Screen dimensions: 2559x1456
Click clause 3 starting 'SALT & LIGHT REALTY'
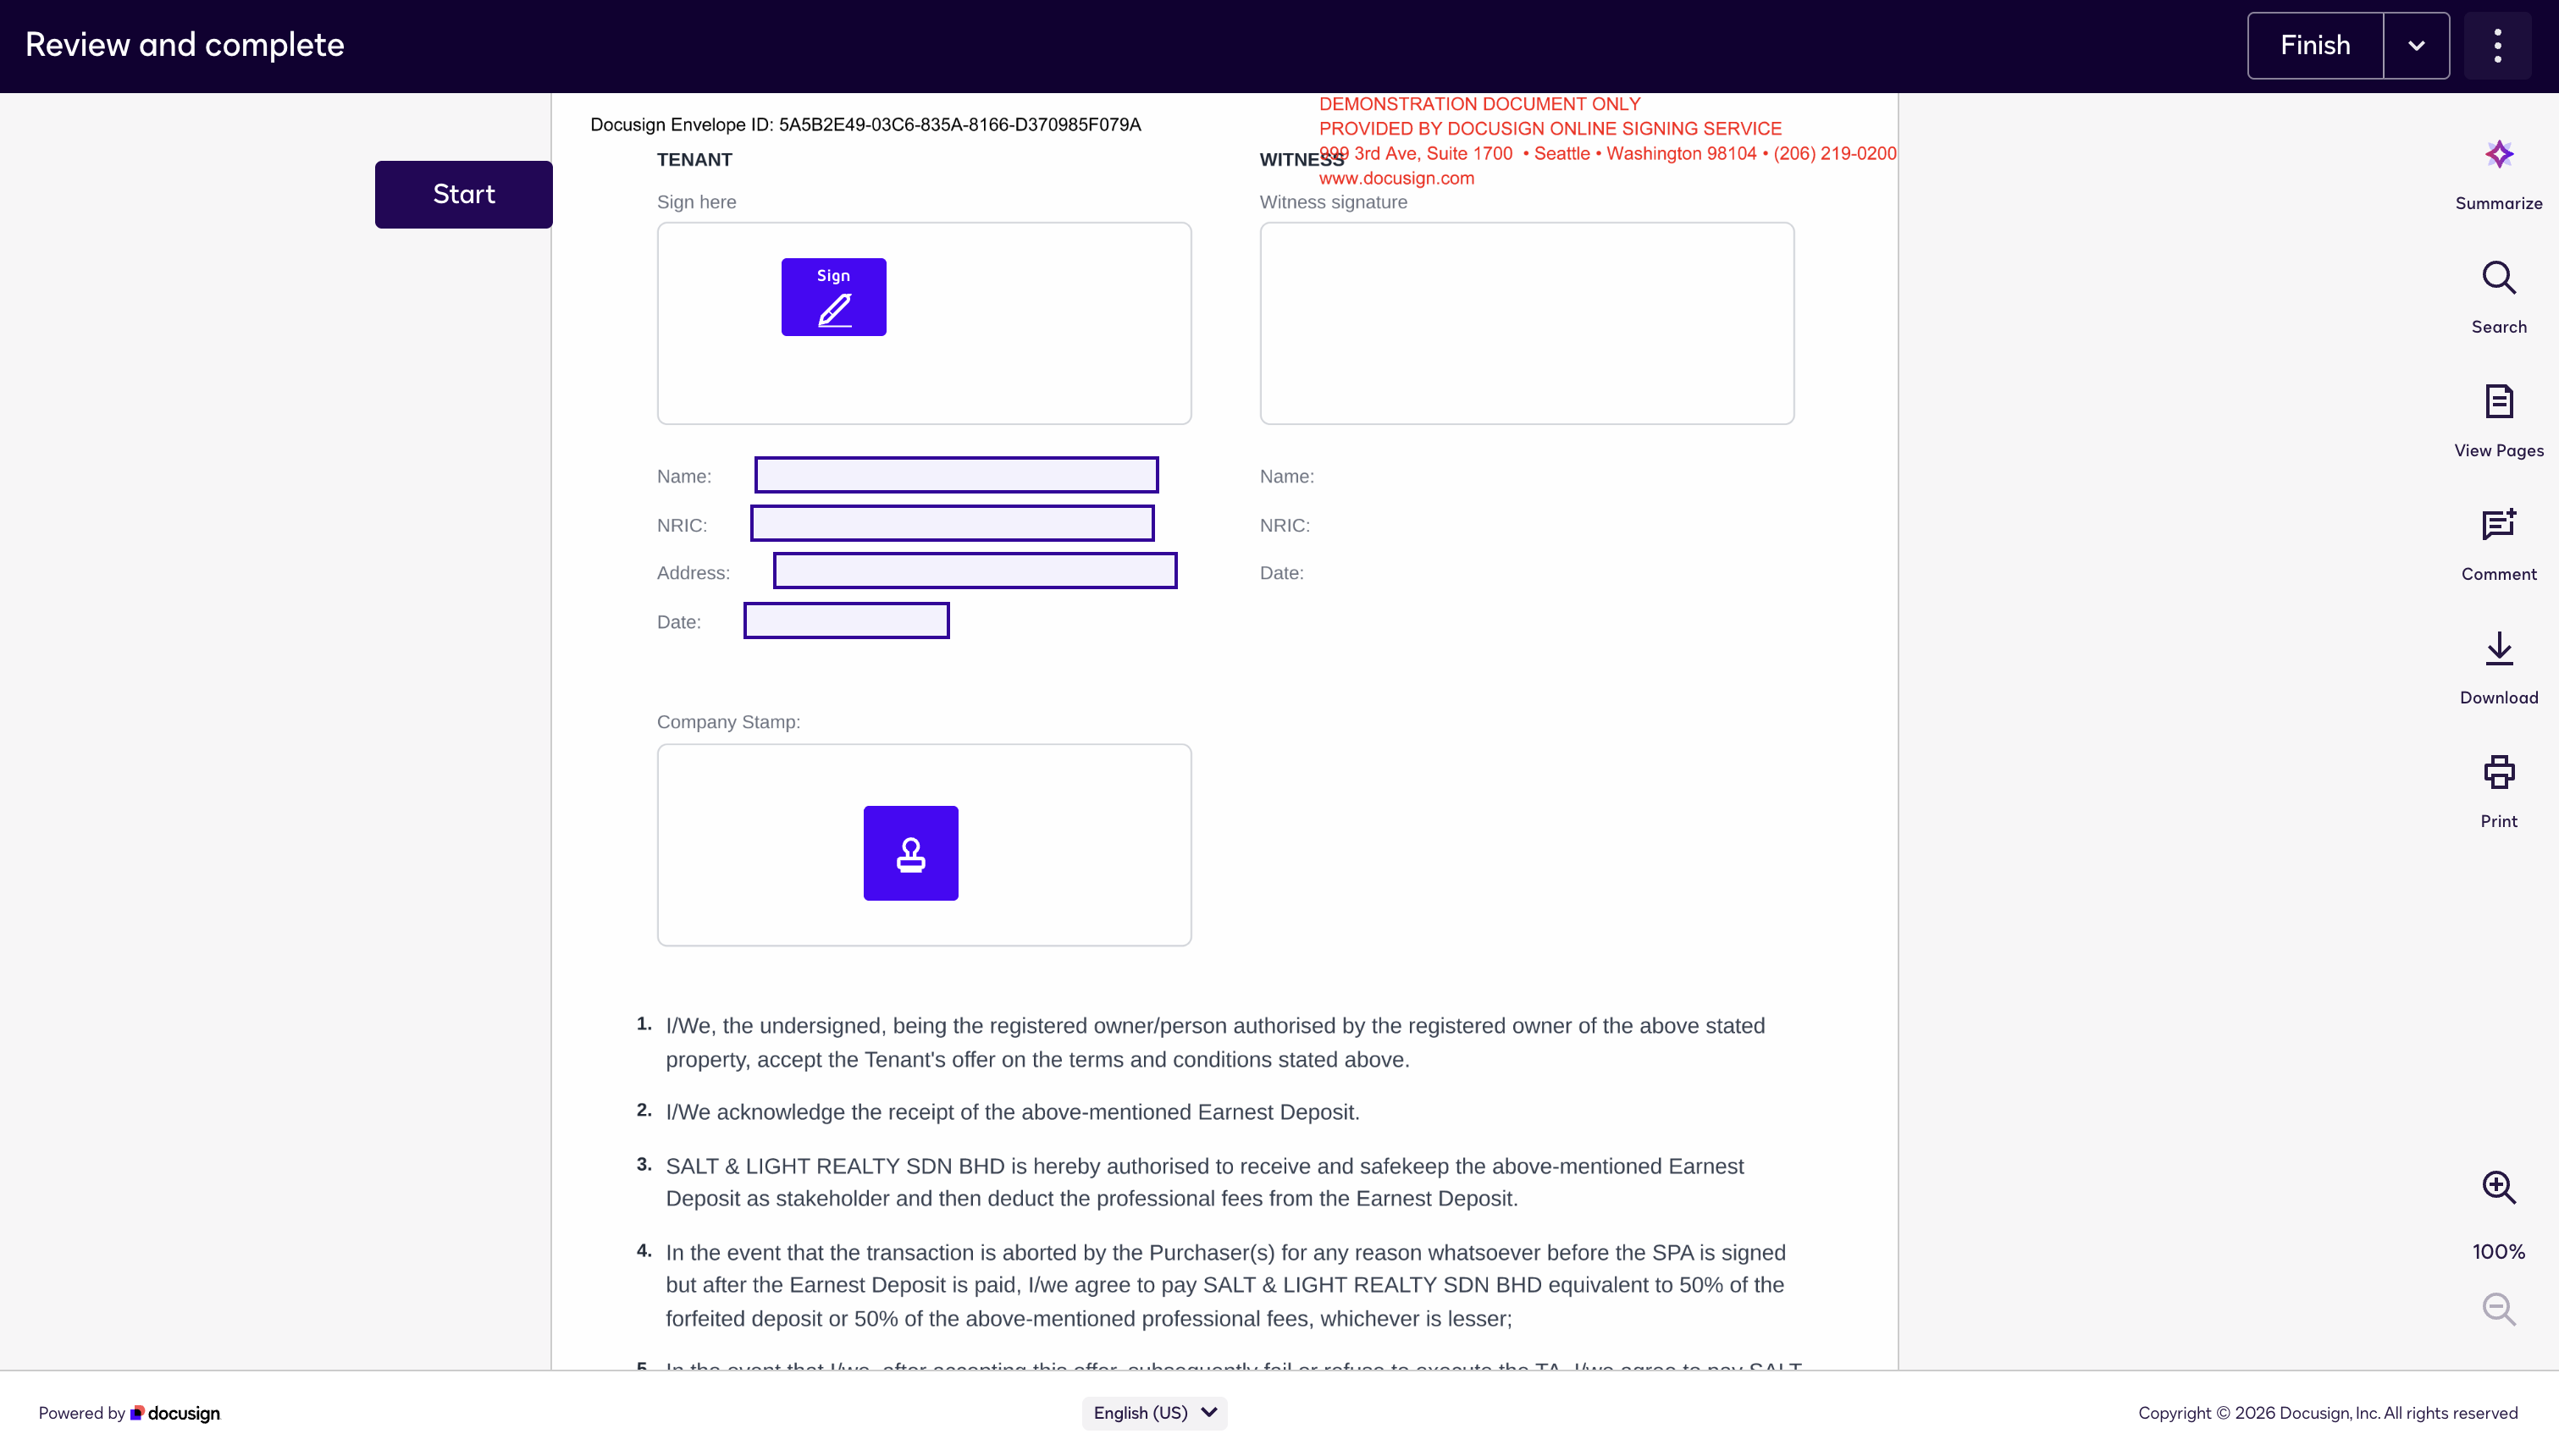(1204, 1183)
